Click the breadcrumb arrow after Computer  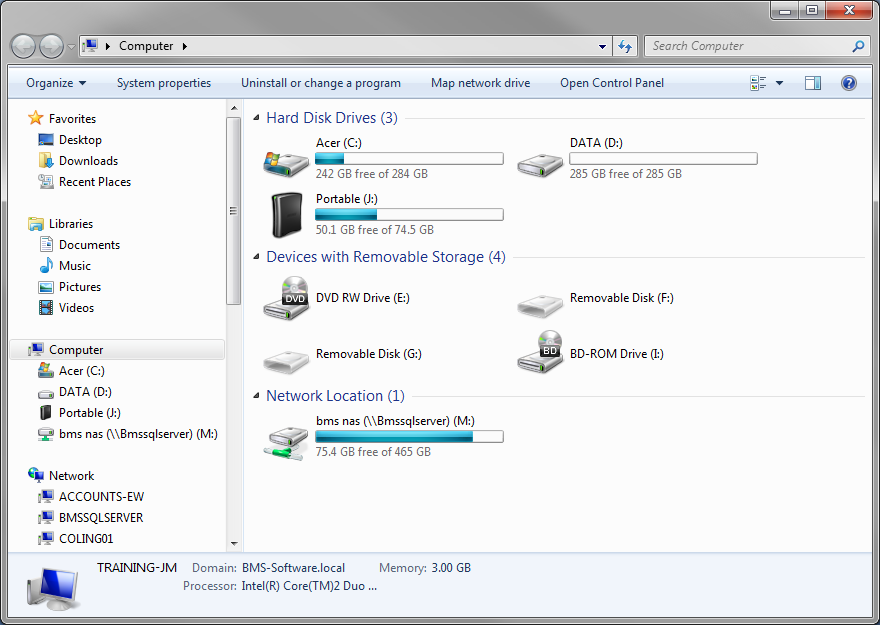[185, 46]
